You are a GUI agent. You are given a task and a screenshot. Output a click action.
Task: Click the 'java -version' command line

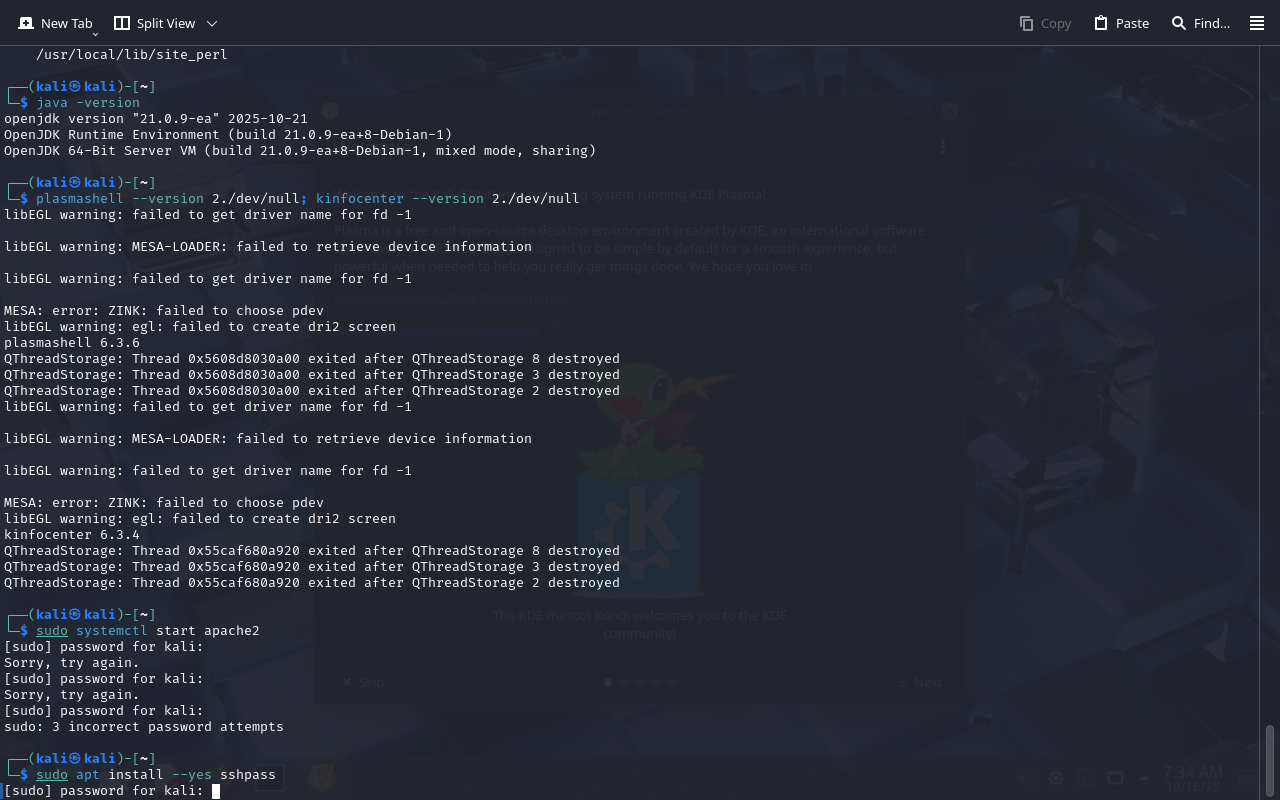(88, 103)
